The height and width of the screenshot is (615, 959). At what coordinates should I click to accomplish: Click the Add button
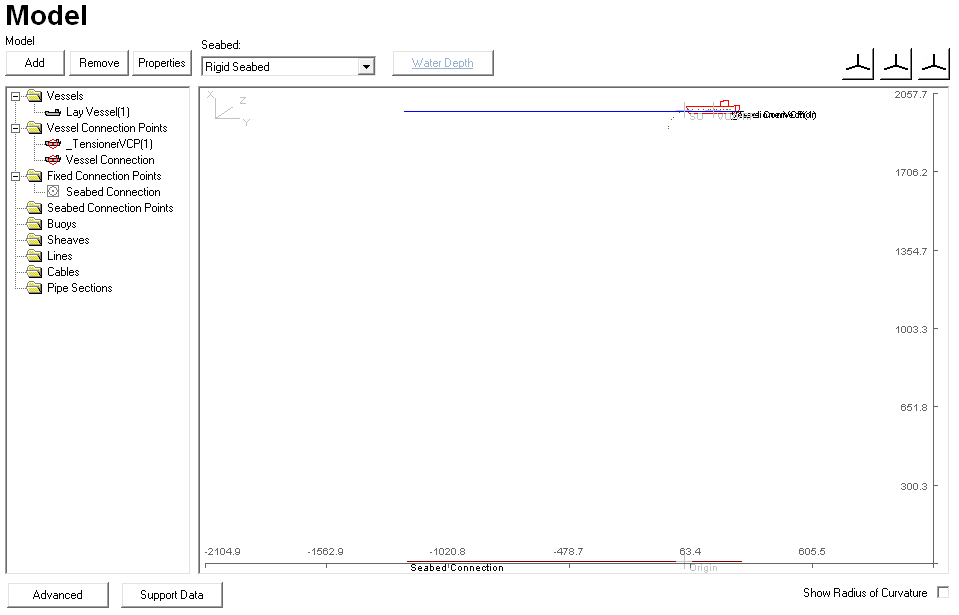(x=35, y=63)
